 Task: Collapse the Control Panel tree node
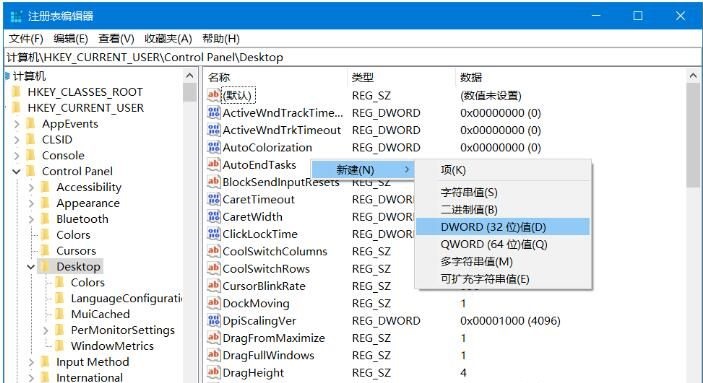tap(17, 171)
